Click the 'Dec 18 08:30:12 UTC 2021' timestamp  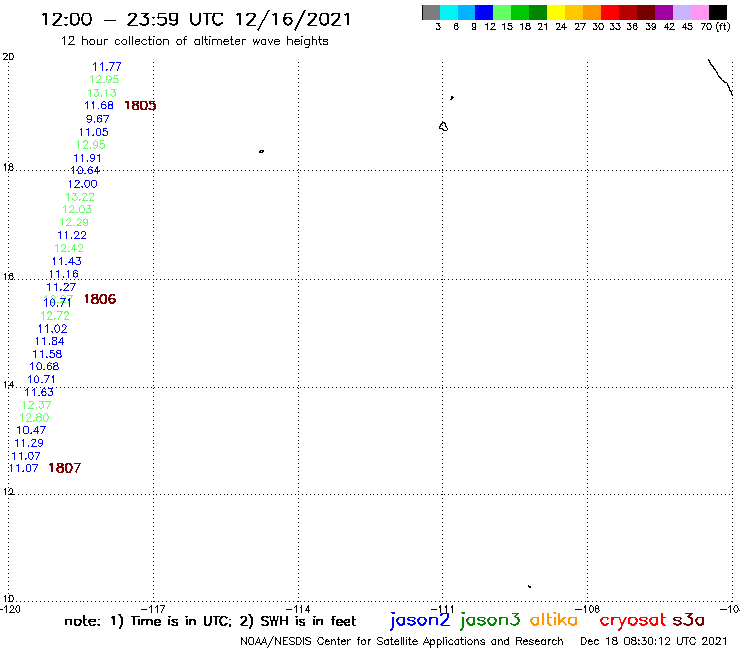pos(654,641)
